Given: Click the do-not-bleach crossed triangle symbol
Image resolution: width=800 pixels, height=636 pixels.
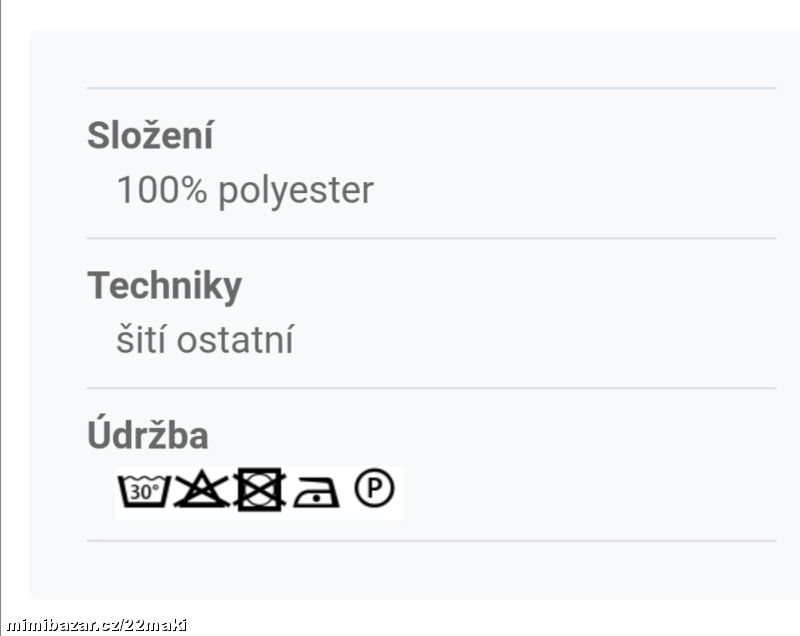Looking at the screenshot, I should pos(202,490).
